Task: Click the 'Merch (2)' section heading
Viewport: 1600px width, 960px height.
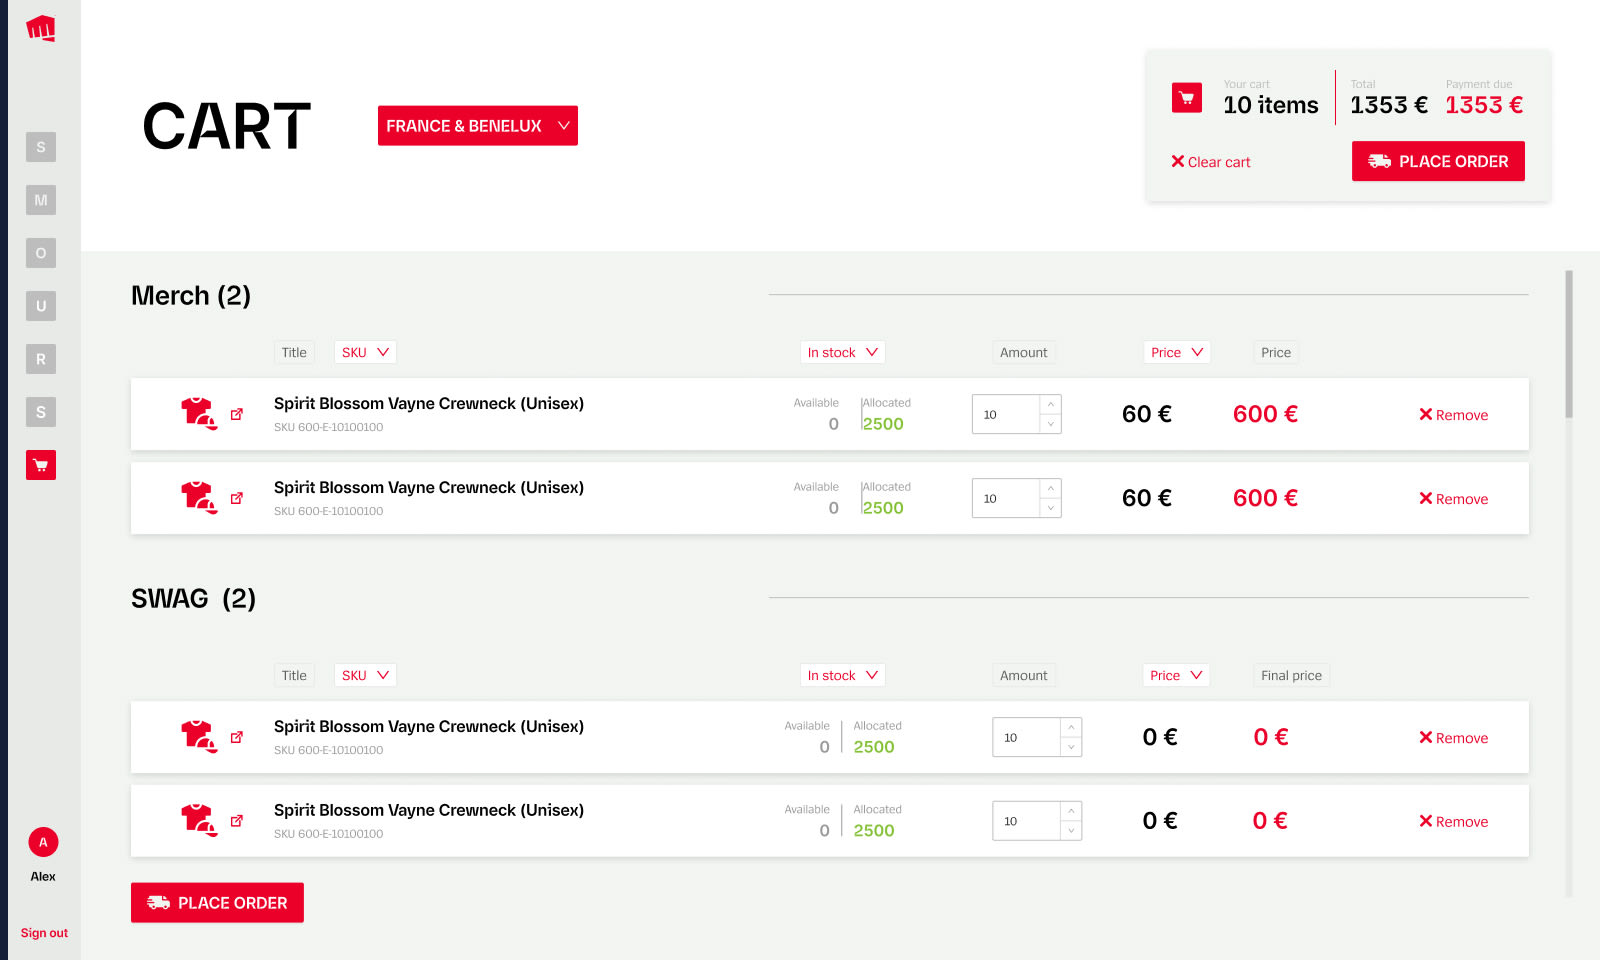Action: pos(191,295)
